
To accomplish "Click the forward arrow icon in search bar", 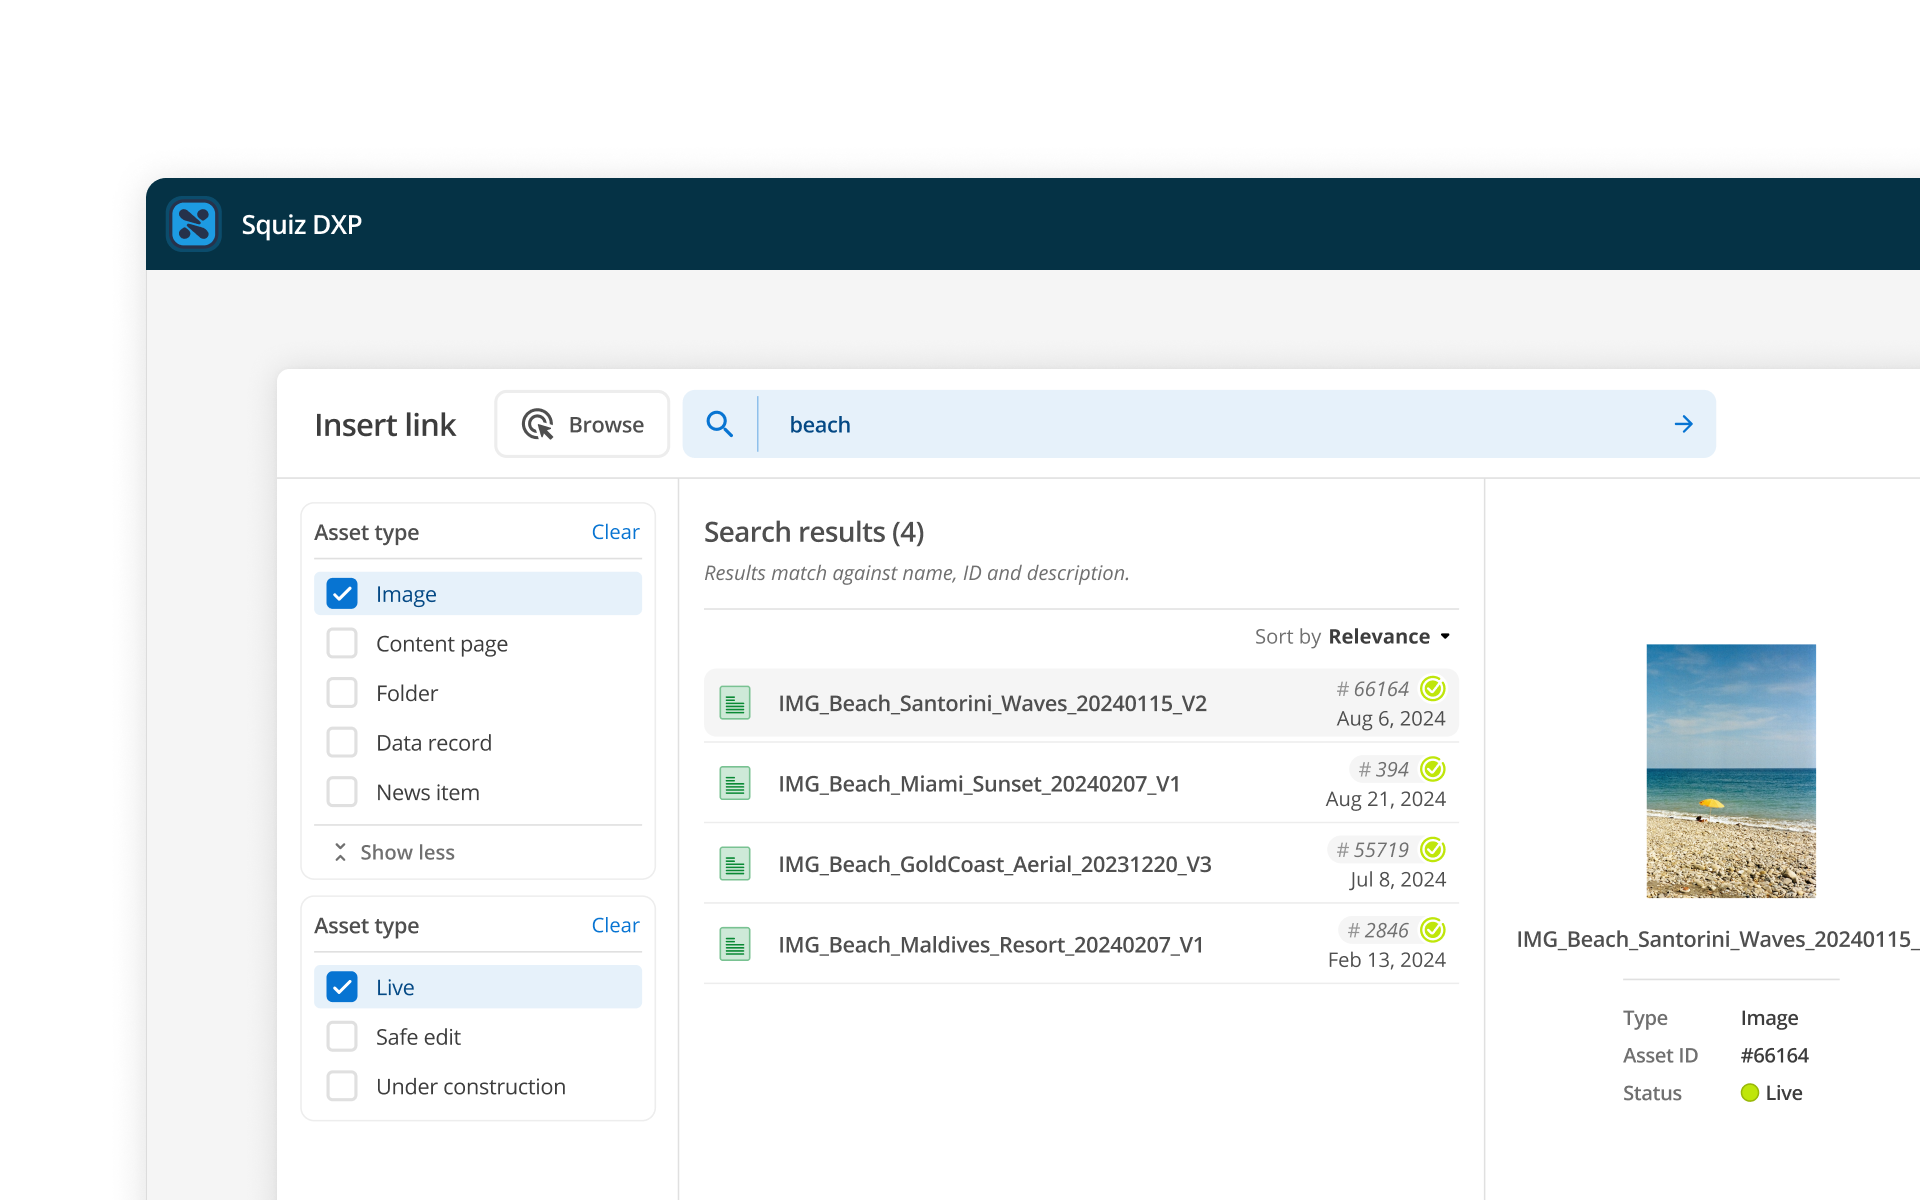I will point(1685,424).
